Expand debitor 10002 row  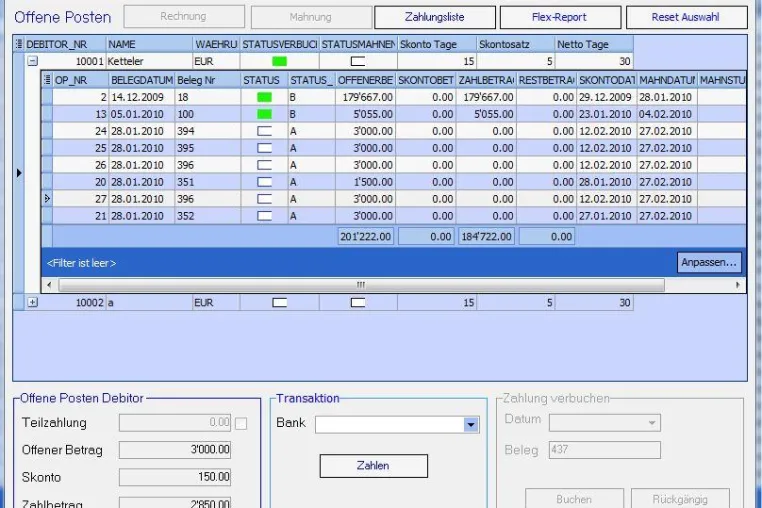coord(33,302)
